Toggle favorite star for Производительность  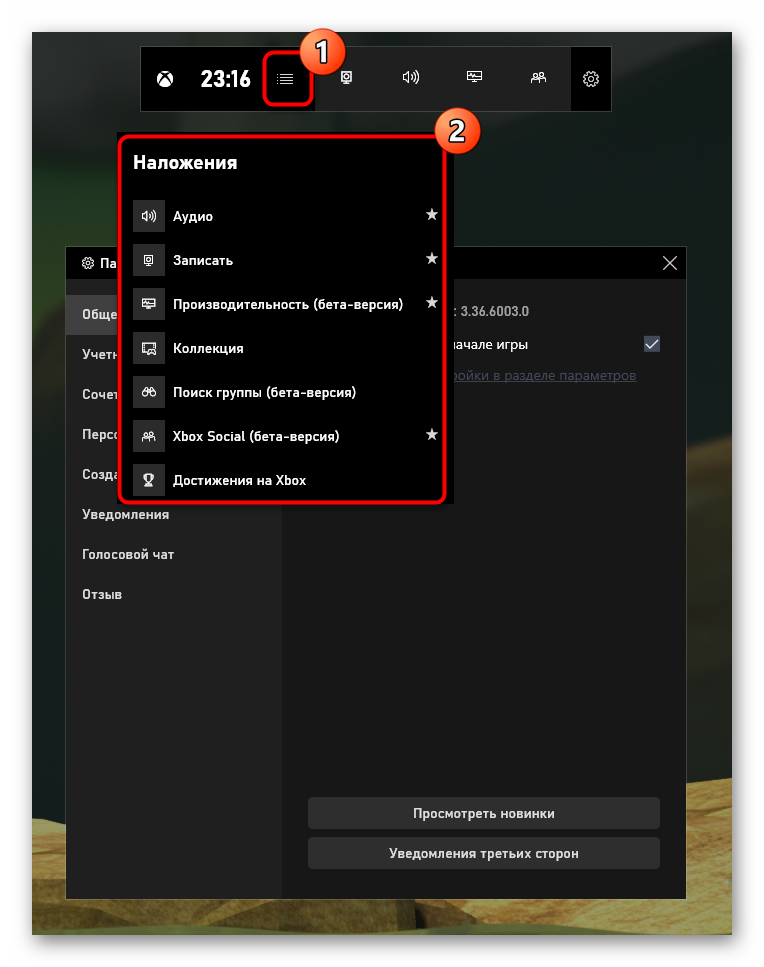point(432,302)
